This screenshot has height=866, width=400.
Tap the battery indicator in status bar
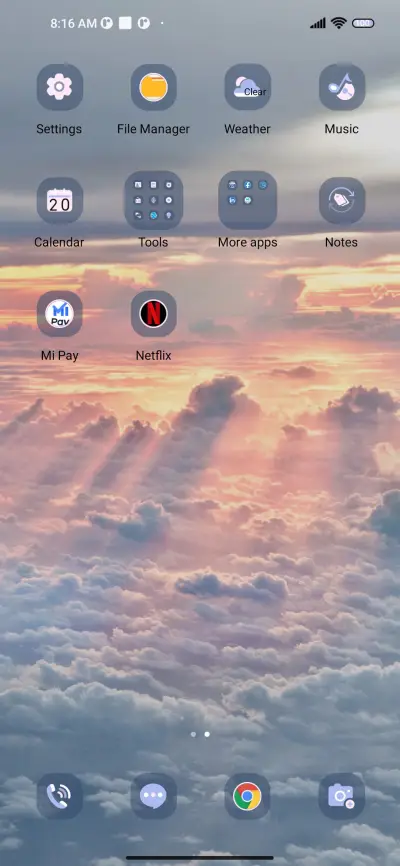(363, 23)
